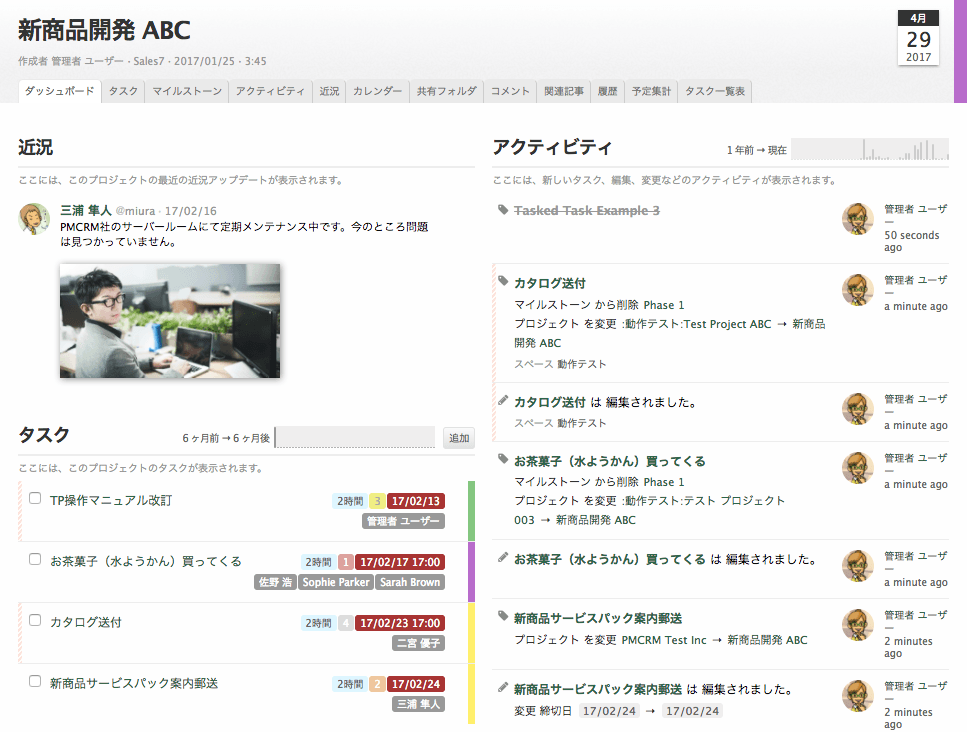967x732 pixels.
Task: Click the priority 3 badge on TP操作マニュアル改訂
Action: pyautogui.click(x=377, y=501)
